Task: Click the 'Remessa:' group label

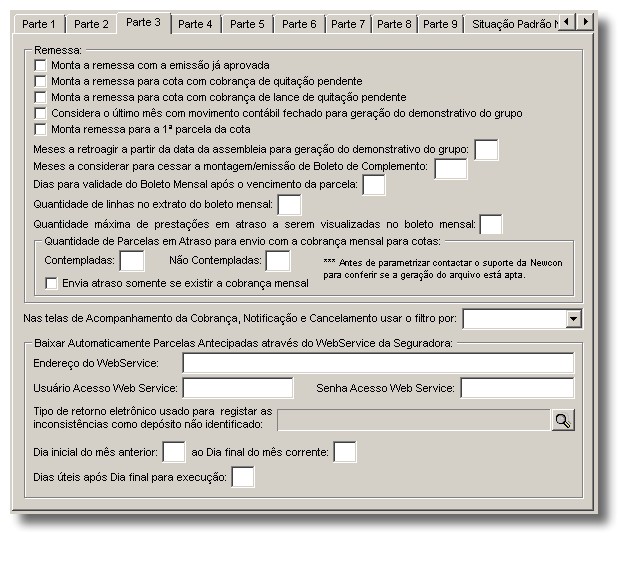Action: (58, 50)
